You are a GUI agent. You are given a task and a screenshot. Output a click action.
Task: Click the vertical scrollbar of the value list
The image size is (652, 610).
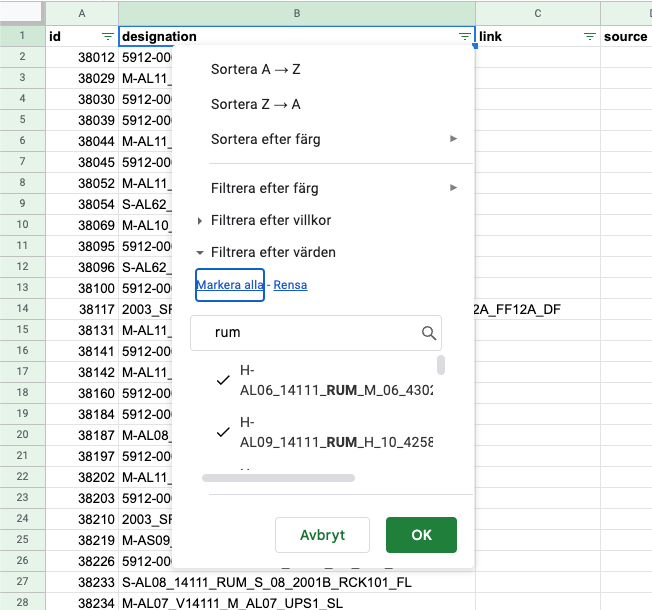point(441,365)
